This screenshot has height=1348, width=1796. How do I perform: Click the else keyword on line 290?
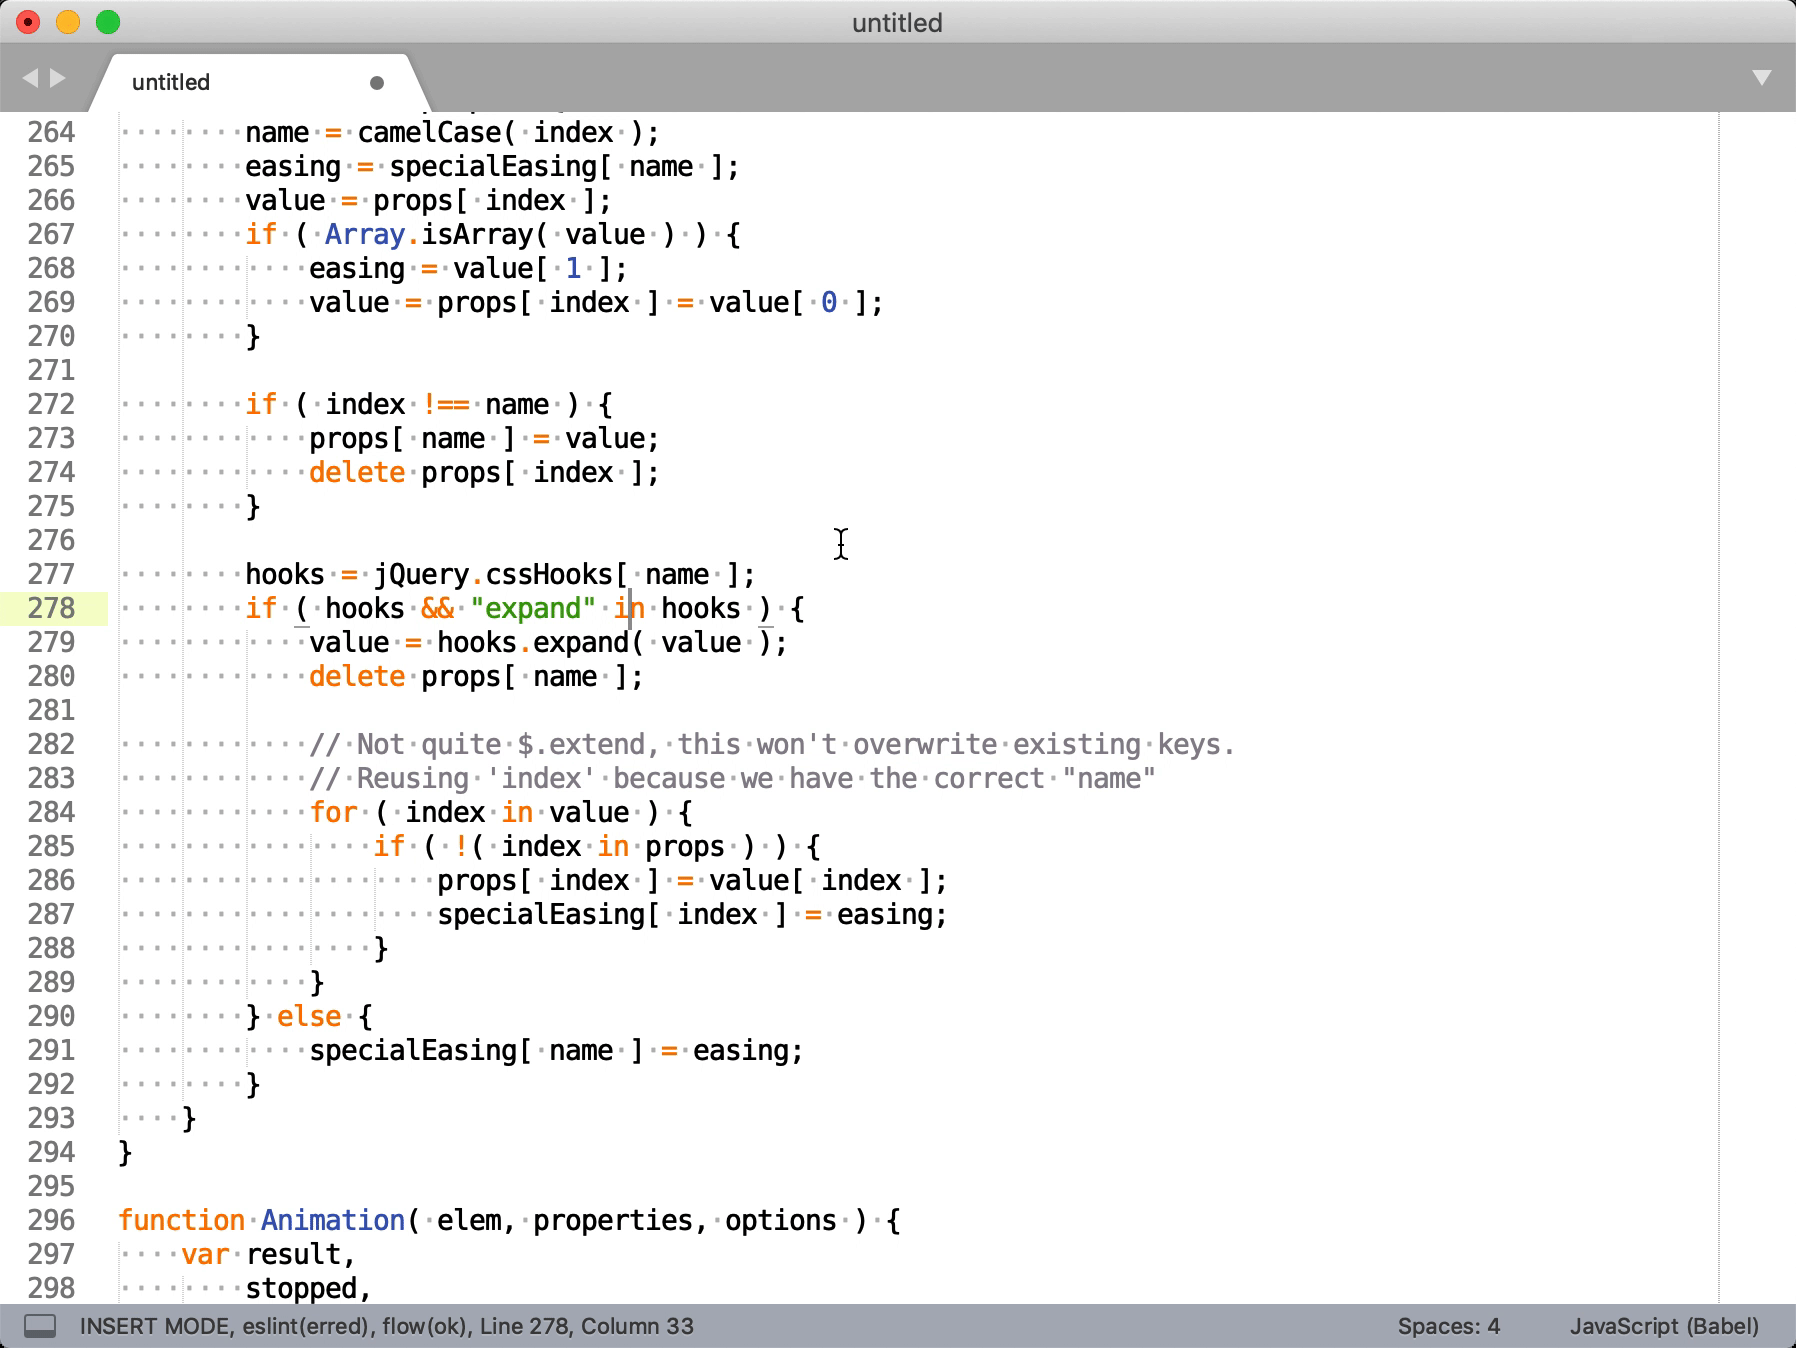pos(309,1016)
